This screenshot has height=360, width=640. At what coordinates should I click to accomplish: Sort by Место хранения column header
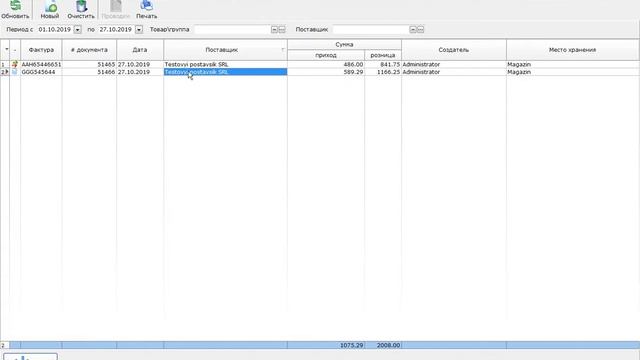[573, 50]
